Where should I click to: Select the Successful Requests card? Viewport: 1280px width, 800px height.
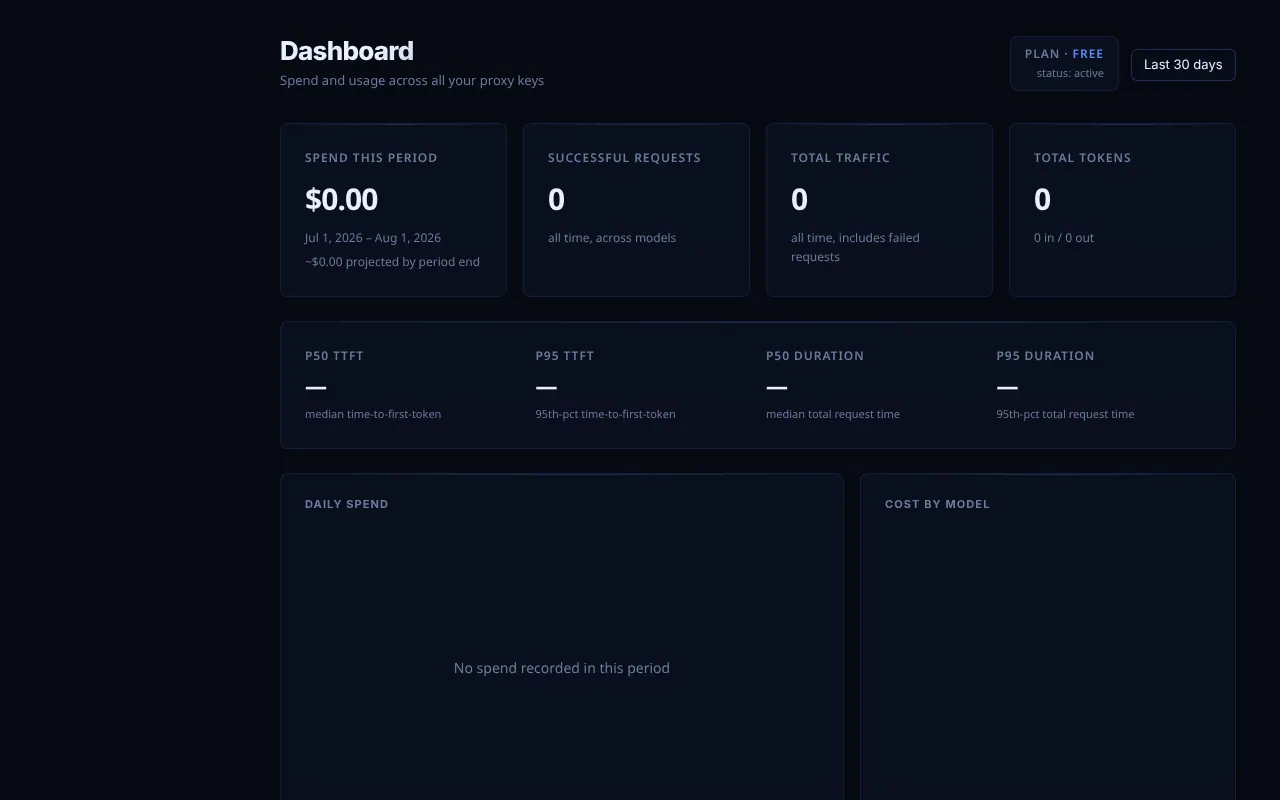pos(636,210)
